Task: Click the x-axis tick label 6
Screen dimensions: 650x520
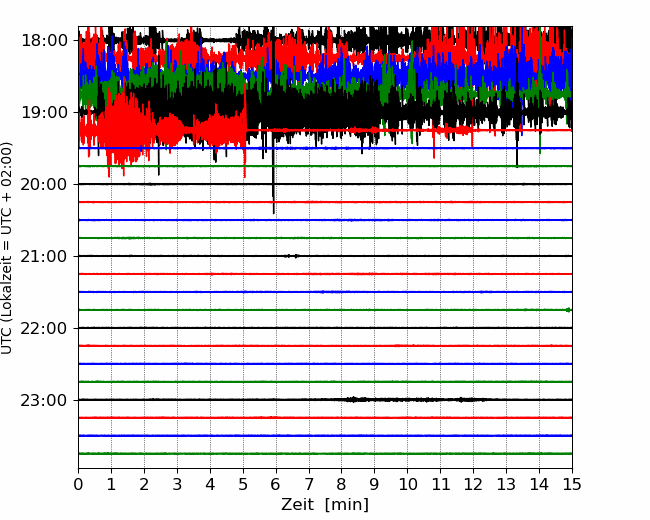Action: coord(276,484)
